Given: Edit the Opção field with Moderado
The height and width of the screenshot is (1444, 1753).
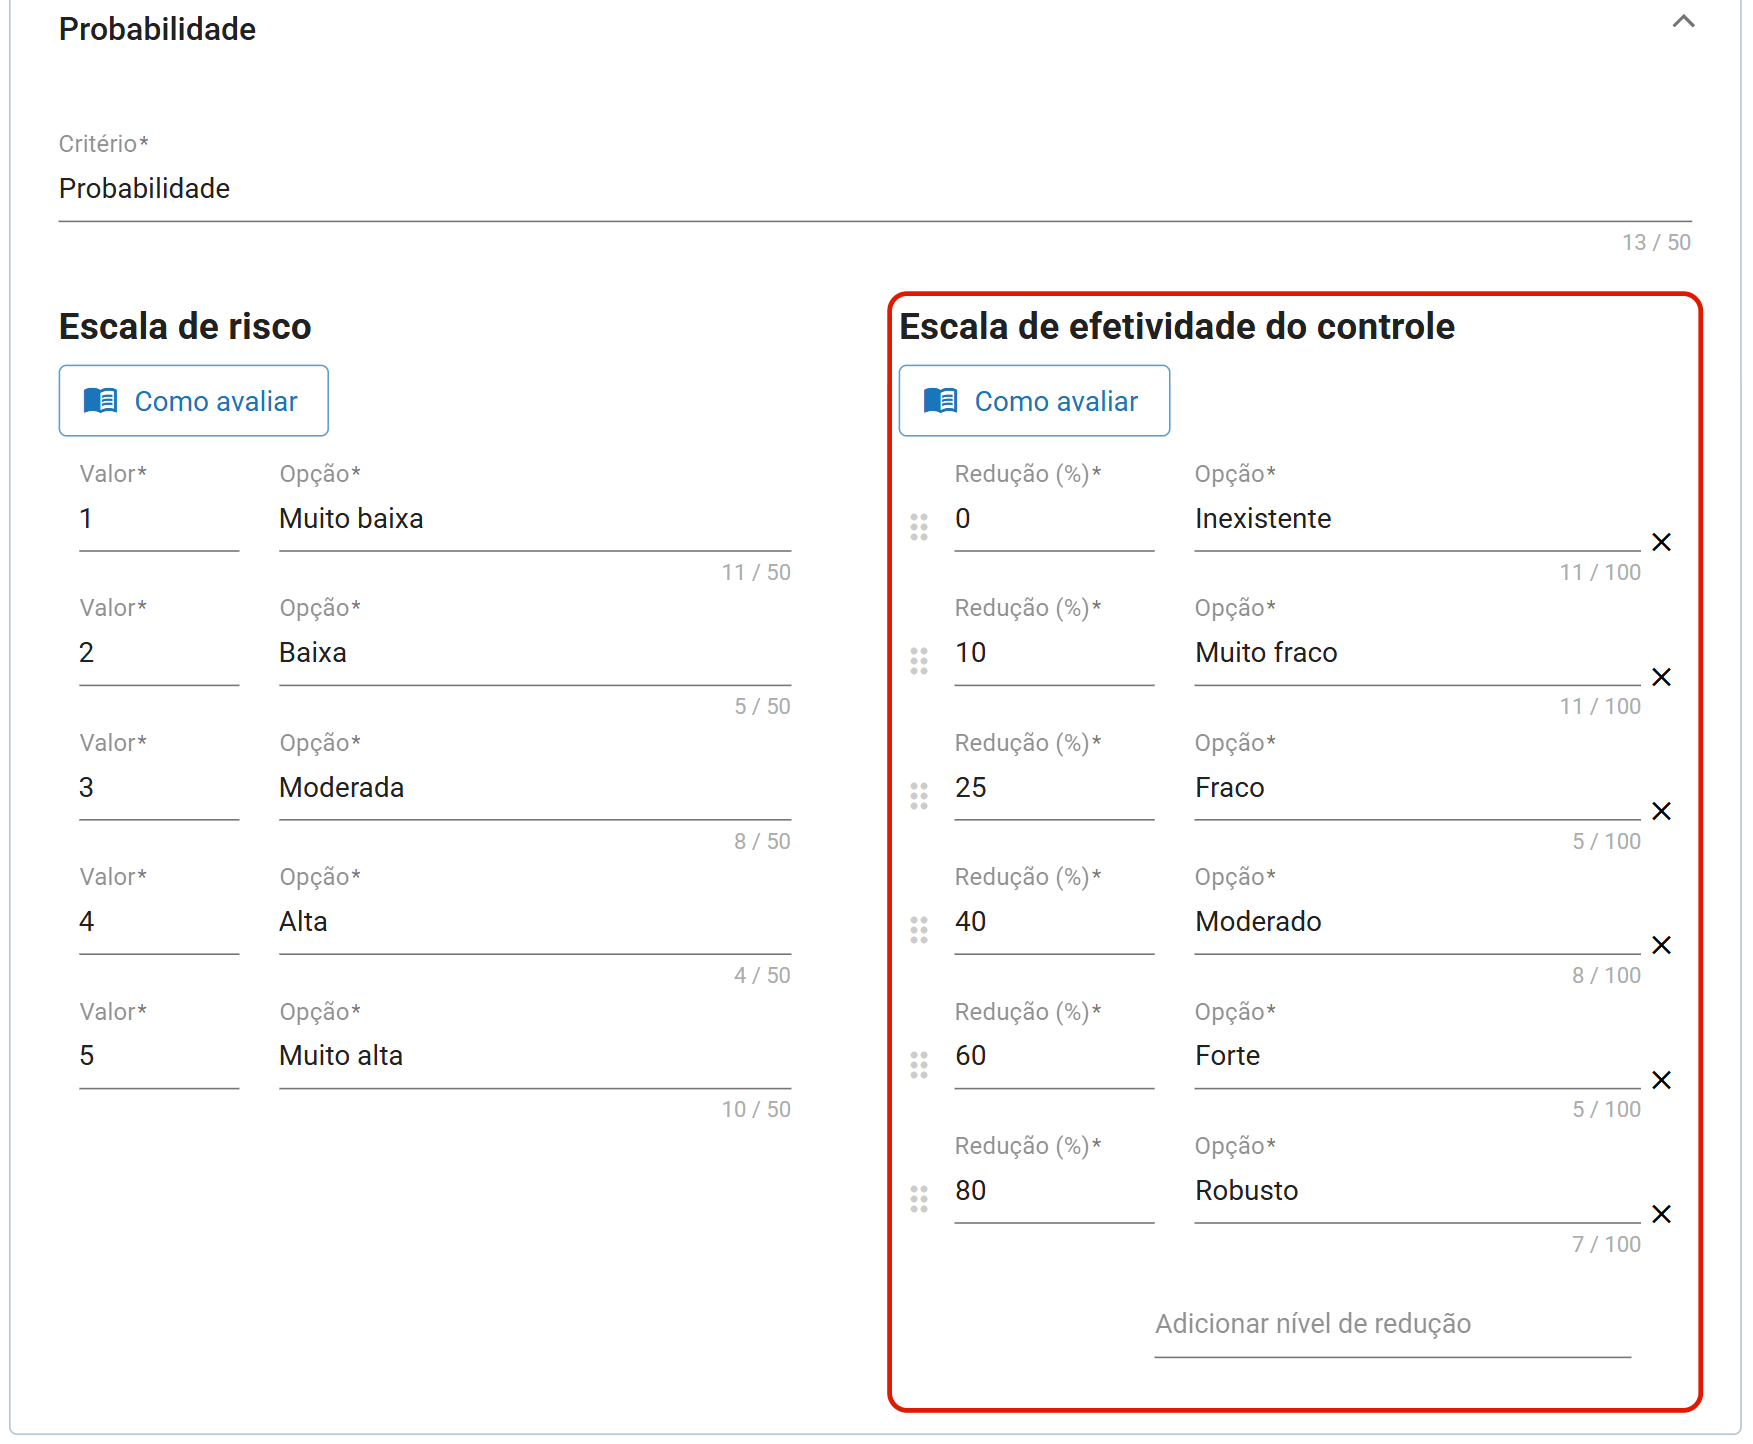Looking at the screenshot, I should point(1417,922).
